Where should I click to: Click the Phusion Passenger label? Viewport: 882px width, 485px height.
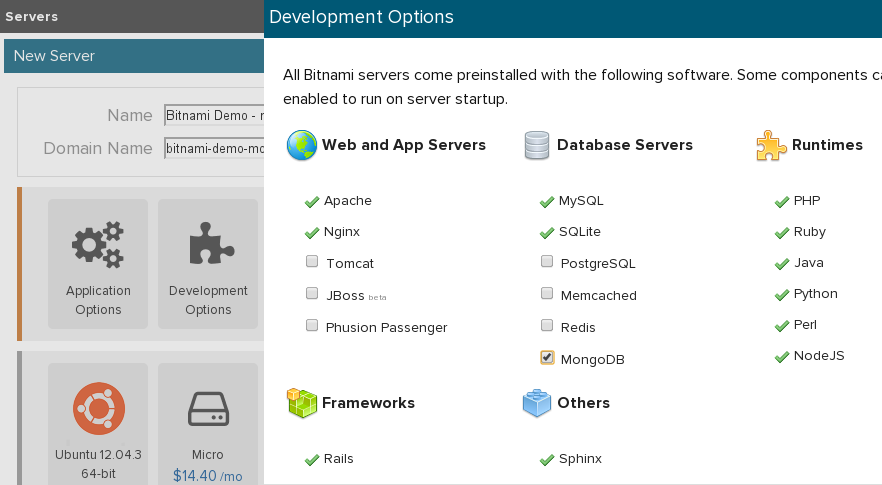[386, 328]
